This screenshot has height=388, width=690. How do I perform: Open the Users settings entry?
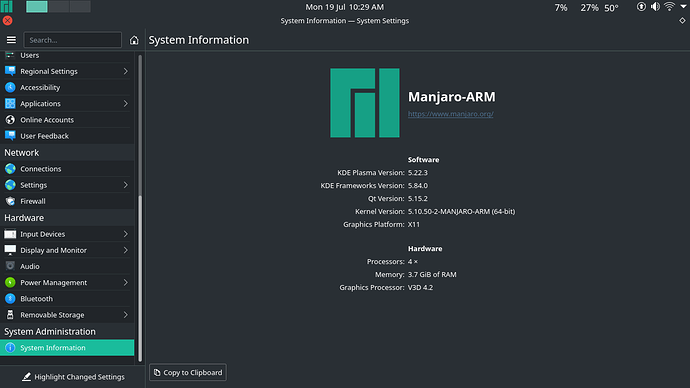tap(67, 56)
